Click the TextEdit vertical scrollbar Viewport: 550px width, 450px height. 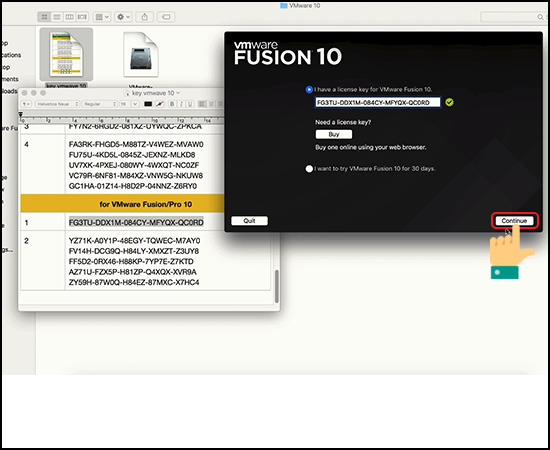tap(277, 286)
